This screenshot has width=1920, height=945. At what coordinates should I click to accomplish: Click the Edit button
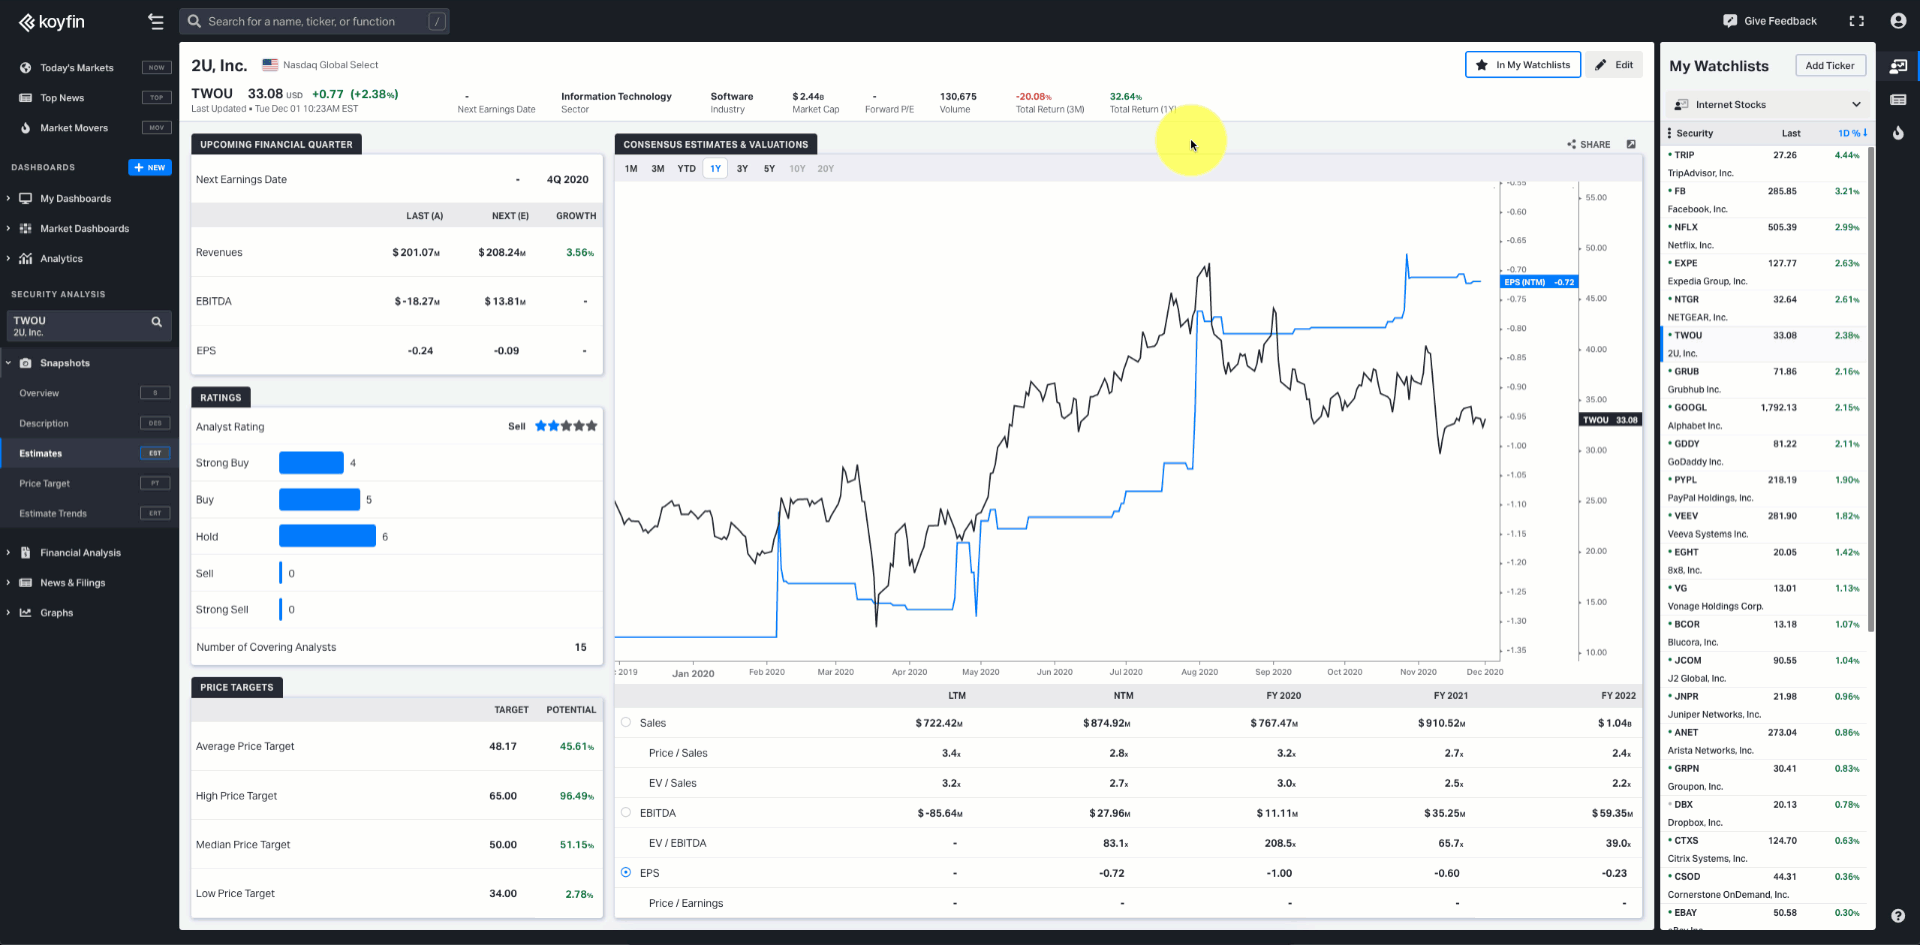click(1614, 65)
